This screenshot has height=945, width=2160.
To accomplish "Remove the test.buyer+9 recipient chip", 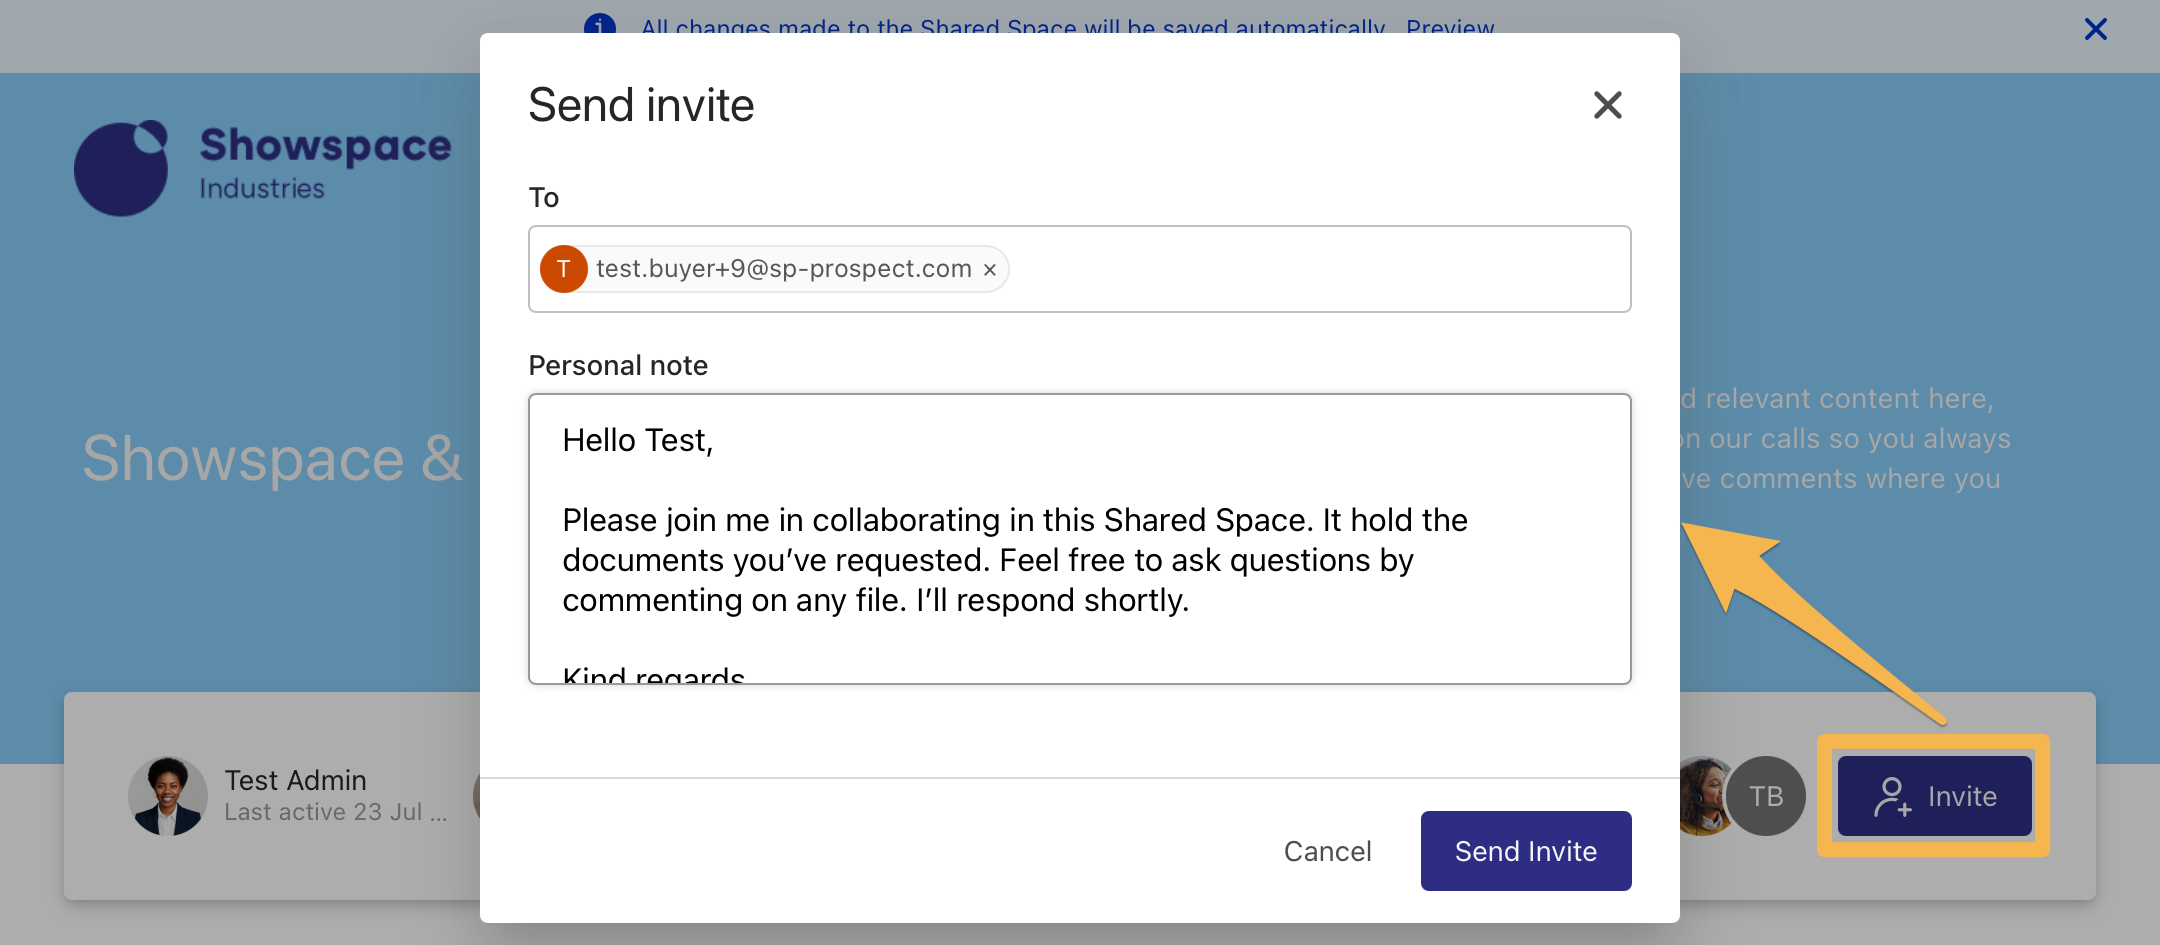I will coord(989,269).
